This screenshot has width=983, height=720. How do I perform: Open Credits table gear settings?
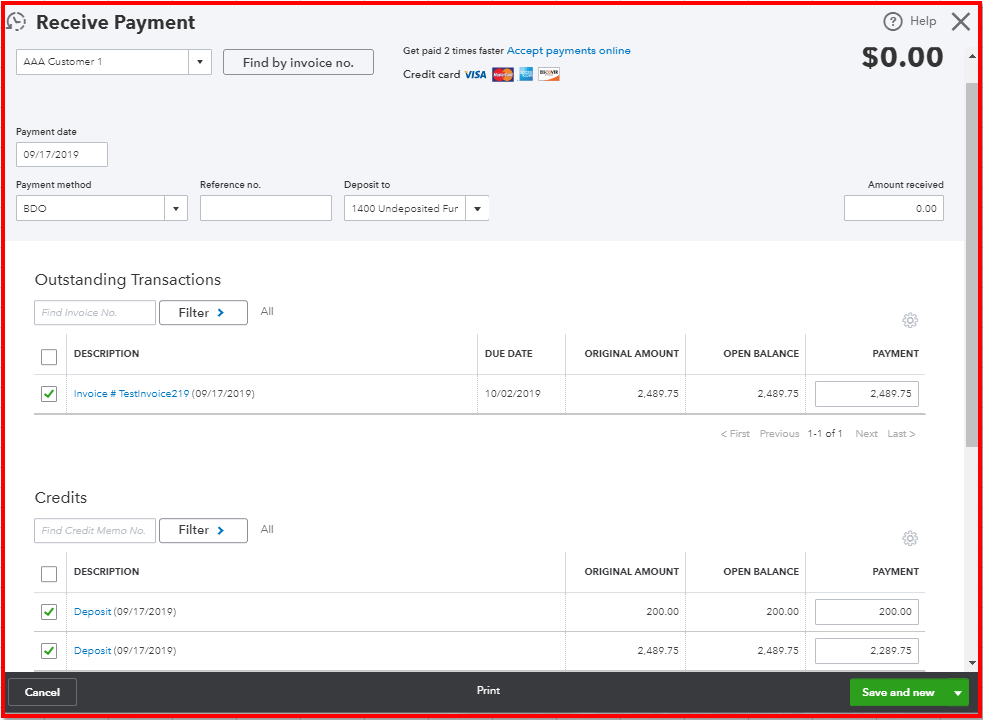[910, 538]
